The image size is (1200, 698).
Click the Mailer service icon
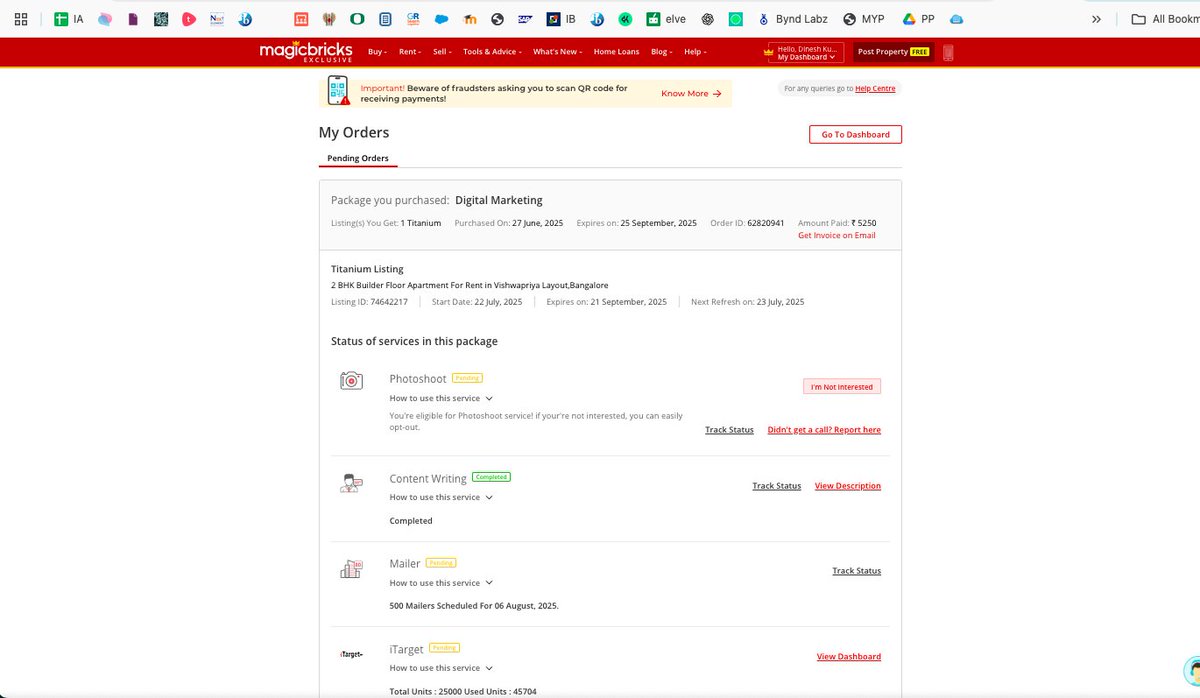(351, 569)
